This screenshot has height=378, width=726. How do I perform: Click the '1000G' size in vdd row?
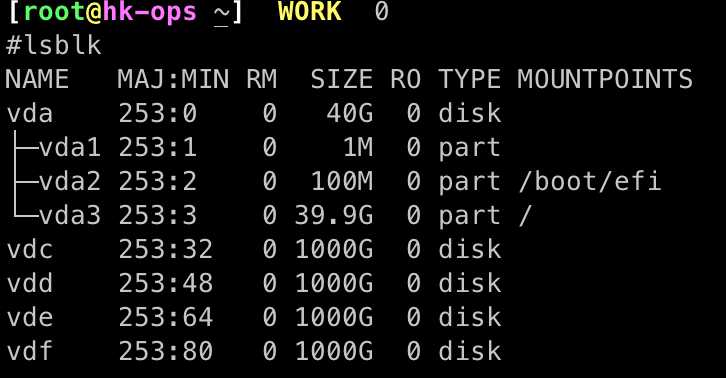(x=334, y=283)
